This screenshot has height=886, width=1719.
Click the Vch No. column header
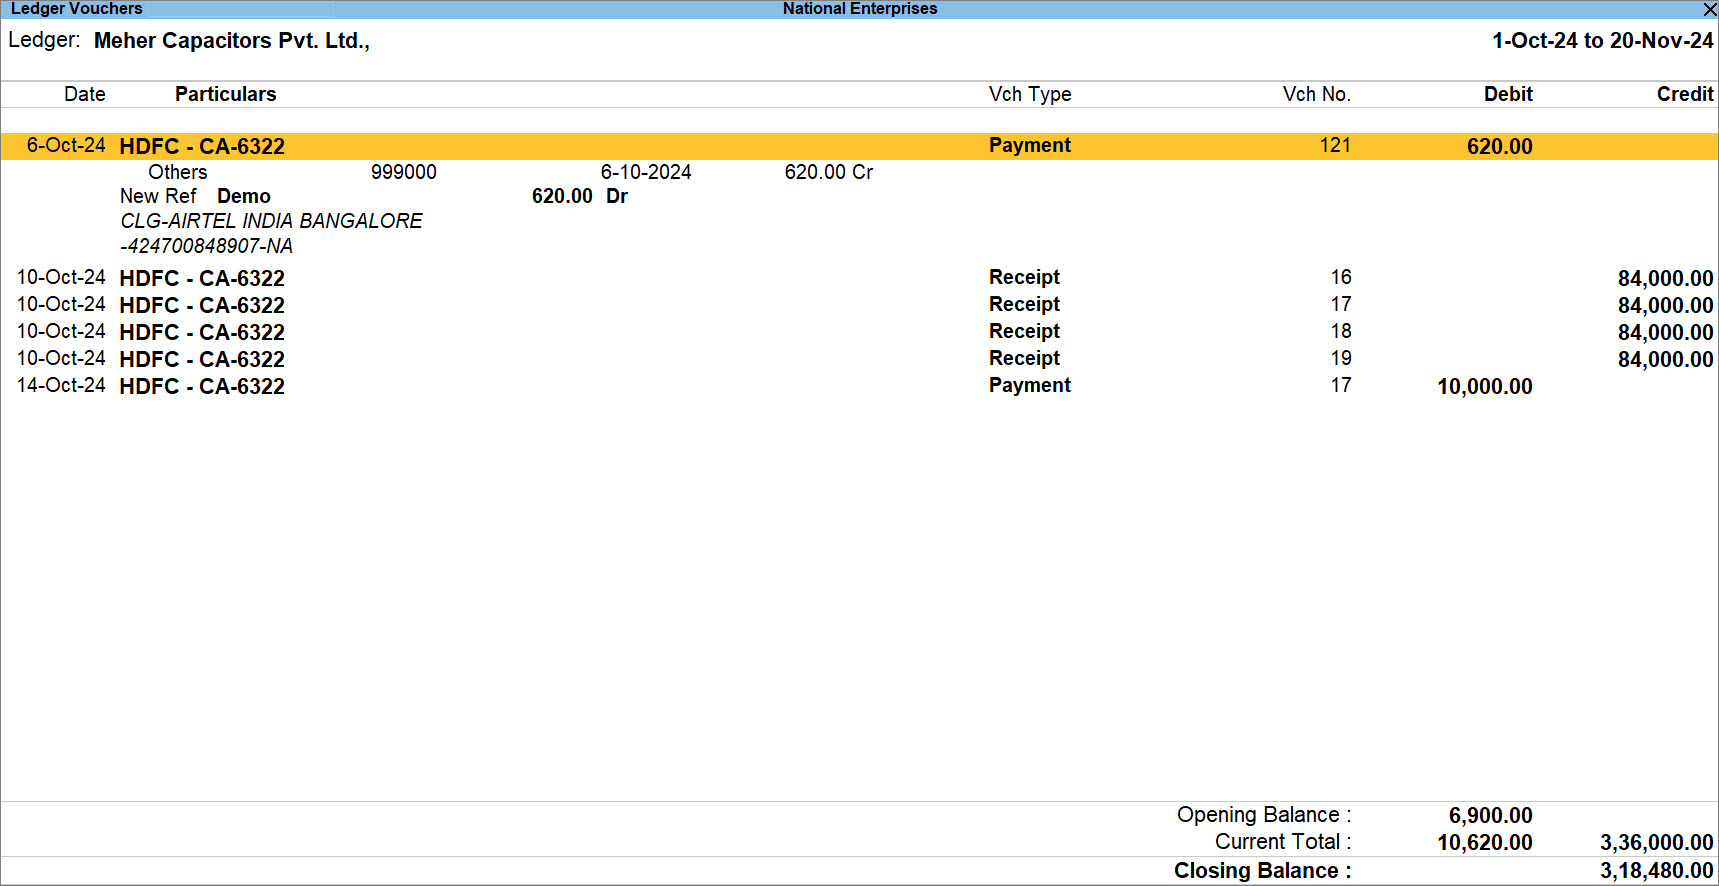pyautogui.click(x=1316, y=94)
